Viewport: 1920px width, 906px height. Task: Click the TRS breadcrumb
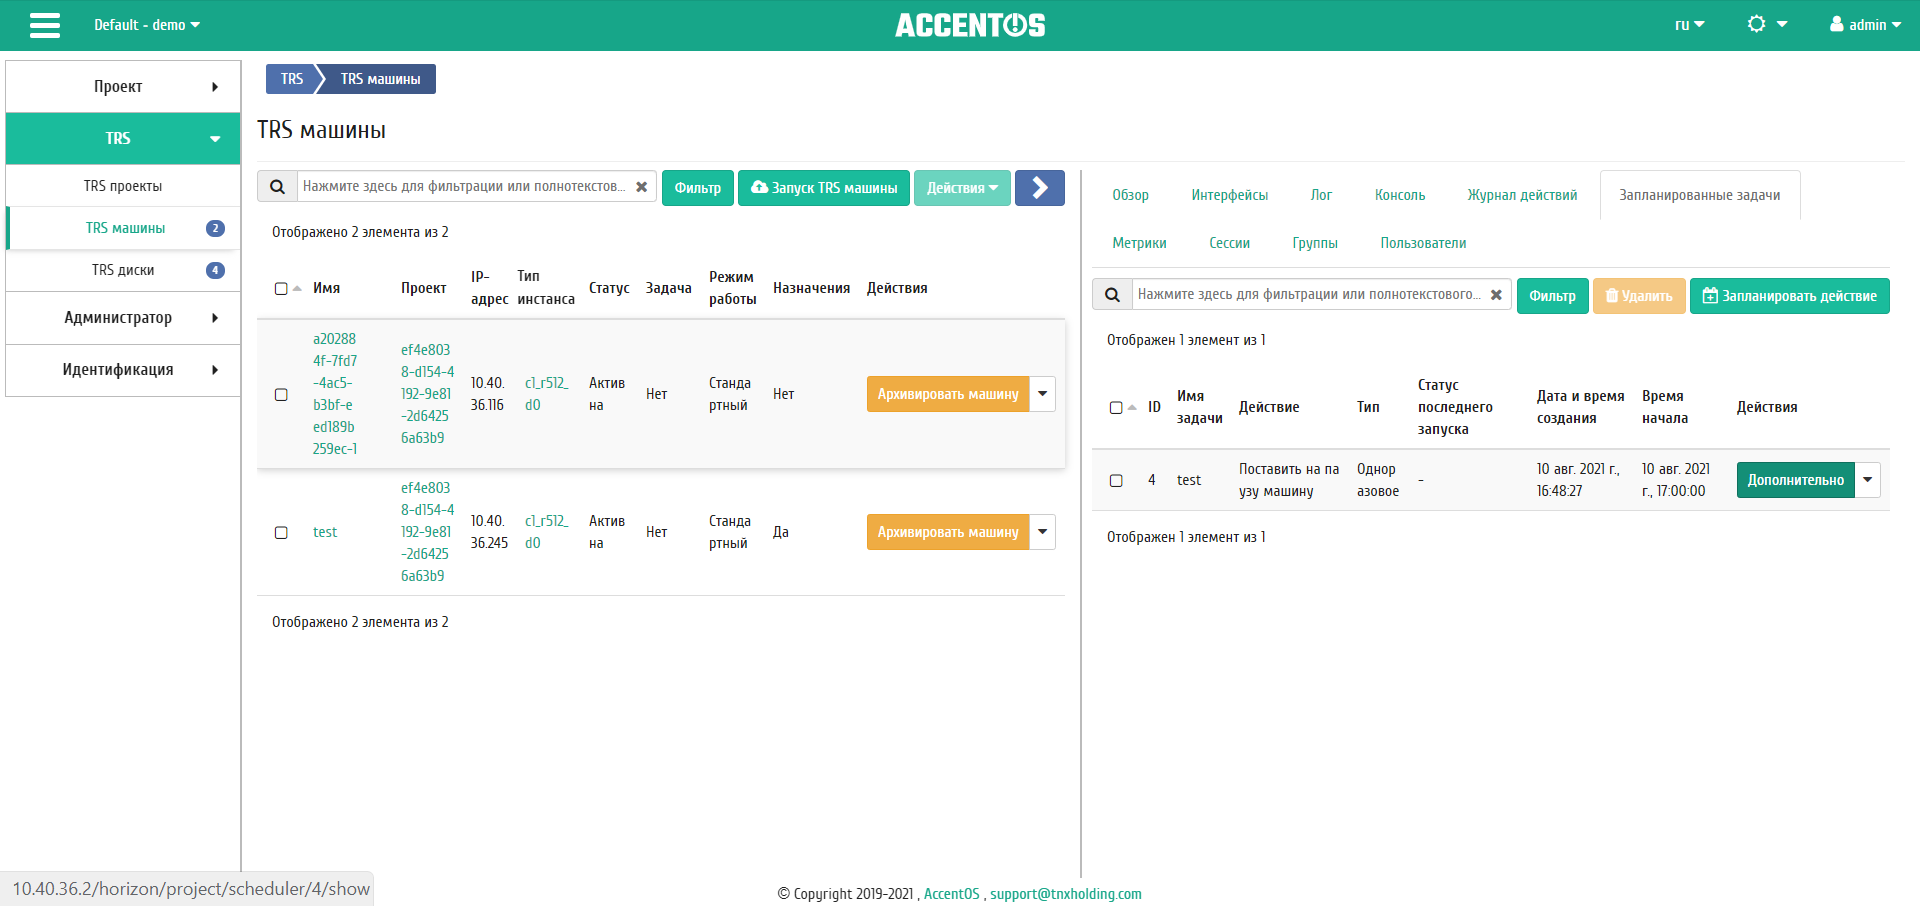click(x=291, y=79)
